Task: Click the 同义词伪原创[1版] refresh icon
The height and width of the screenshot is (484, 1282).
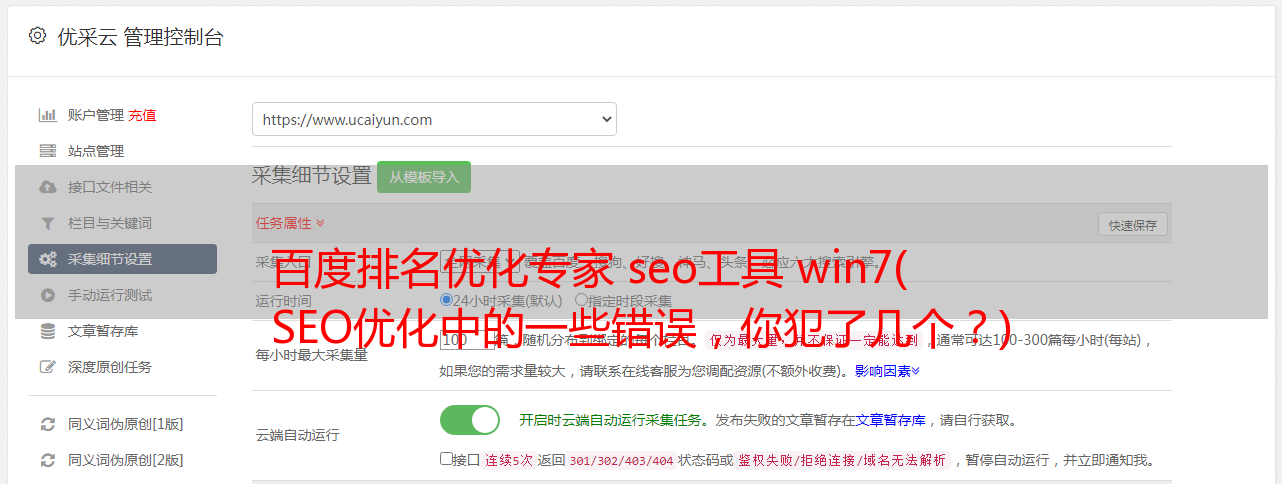Action: [x=47, y=424]
